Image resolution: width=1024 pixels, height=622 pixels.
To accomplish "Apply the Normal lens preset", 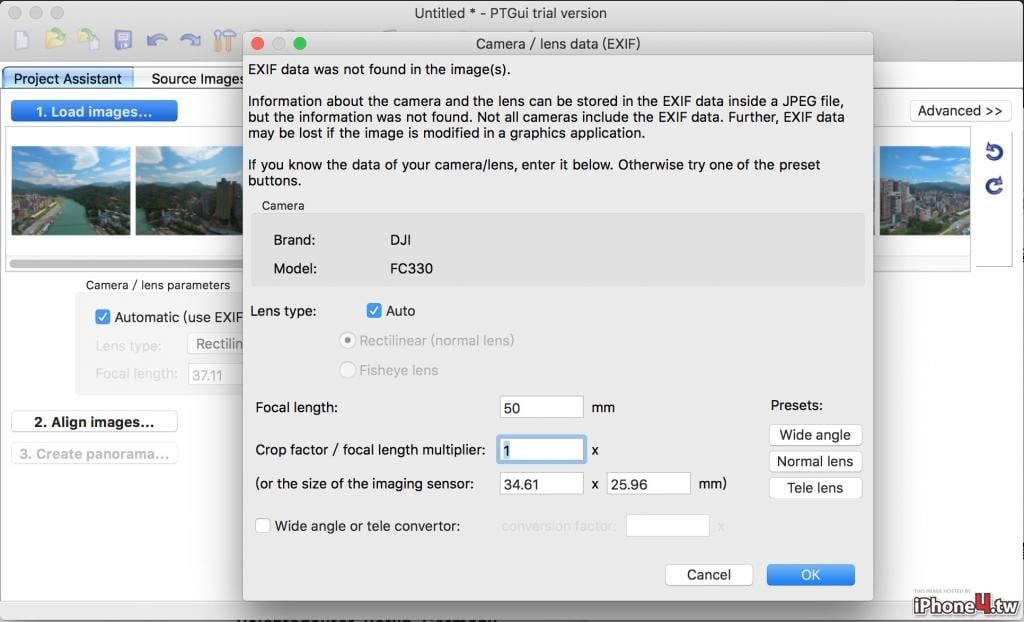I will [x=815, y=461].
